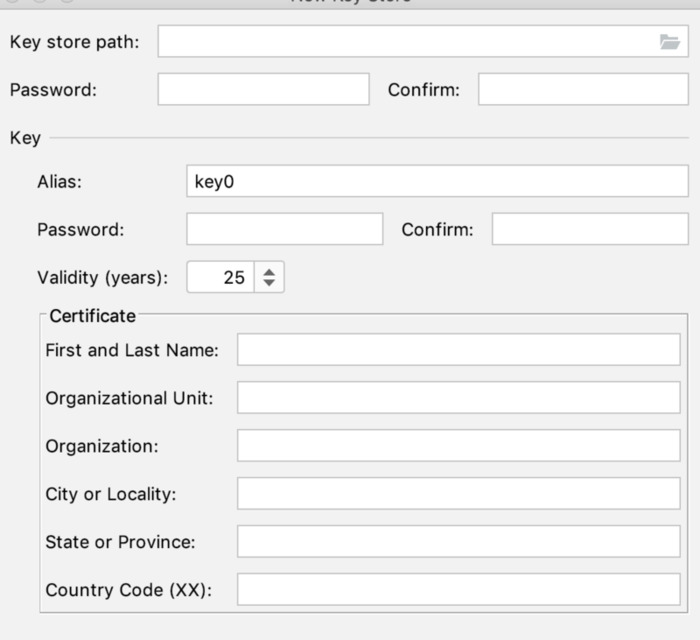The width and height of the screenshot is (700, 640).
Task: Click the key store Confirm password field
Action: point(582,89)
